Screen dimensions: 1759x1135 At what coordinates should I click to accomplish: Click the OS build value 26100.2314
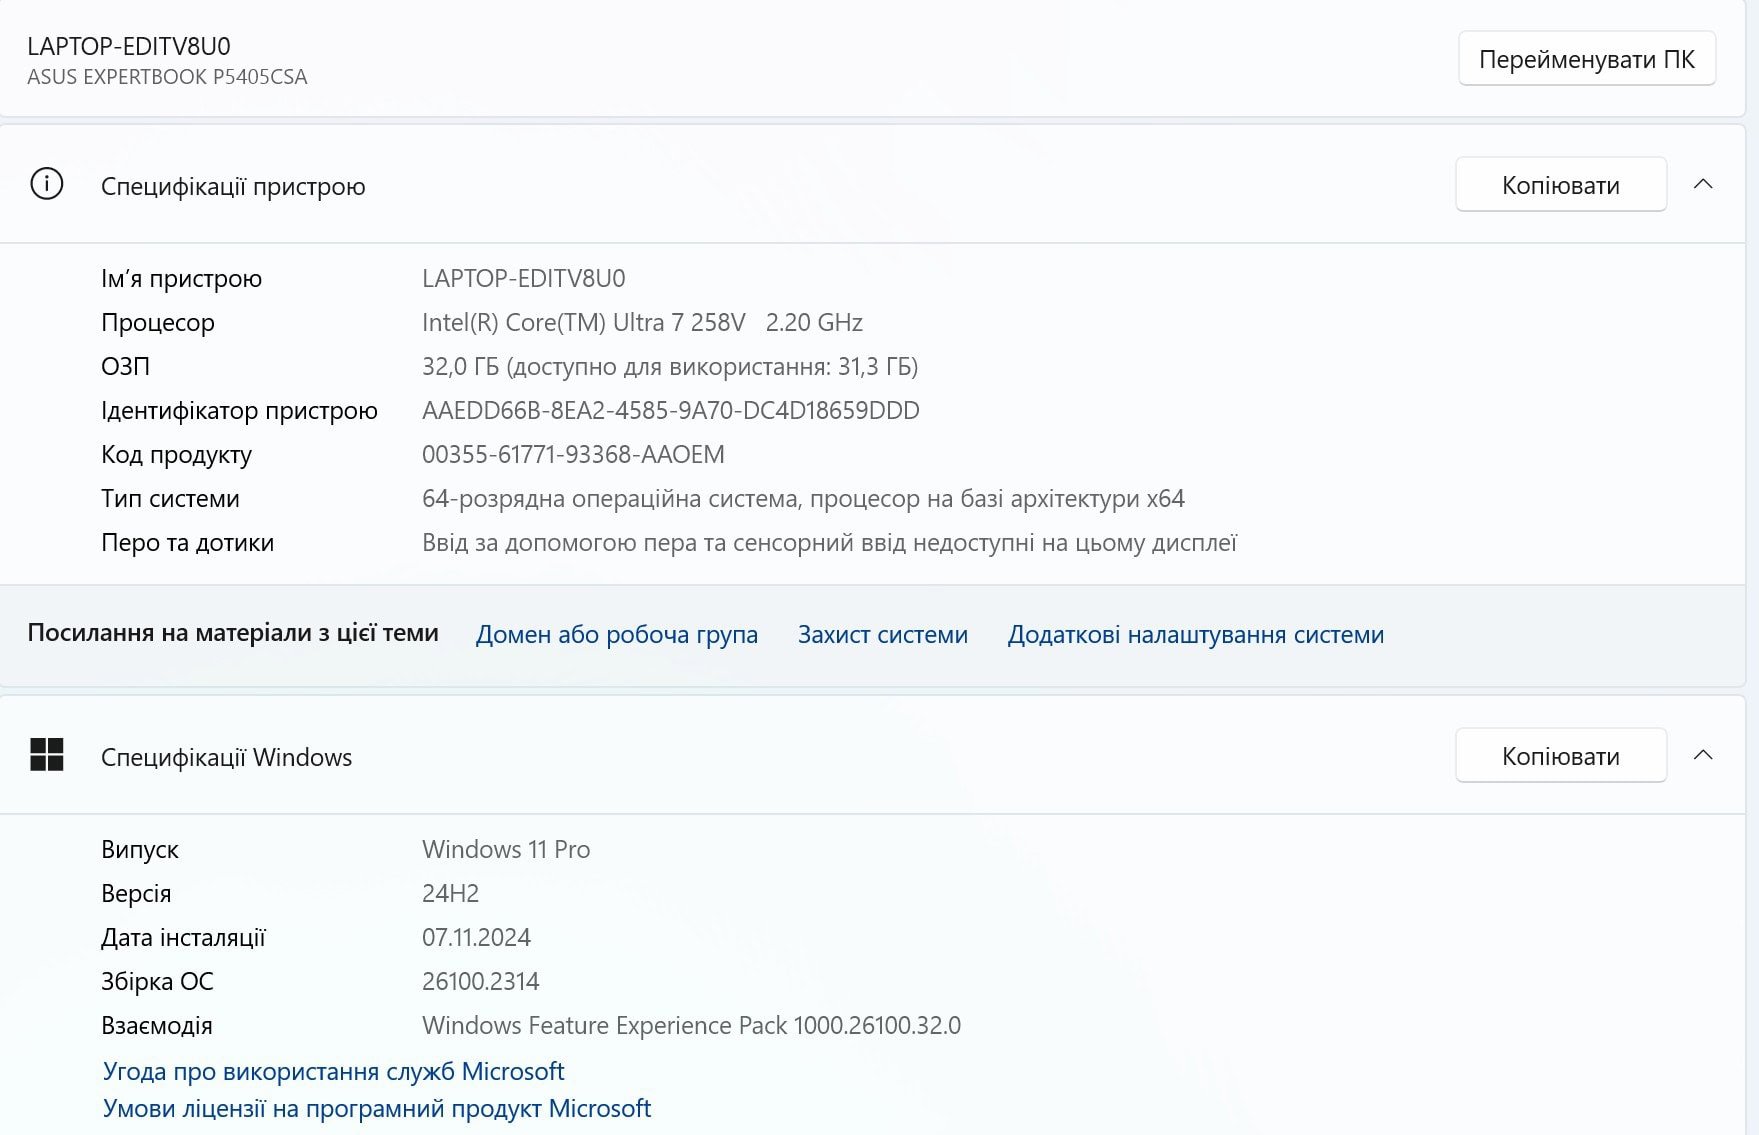tap(477, 981)
